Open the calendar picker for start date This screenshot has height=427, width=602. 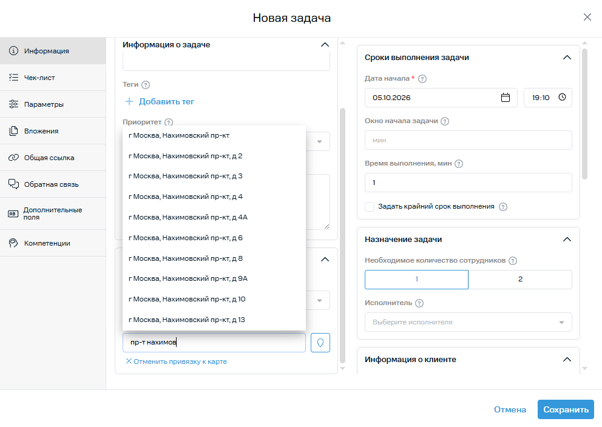point(505,98)
